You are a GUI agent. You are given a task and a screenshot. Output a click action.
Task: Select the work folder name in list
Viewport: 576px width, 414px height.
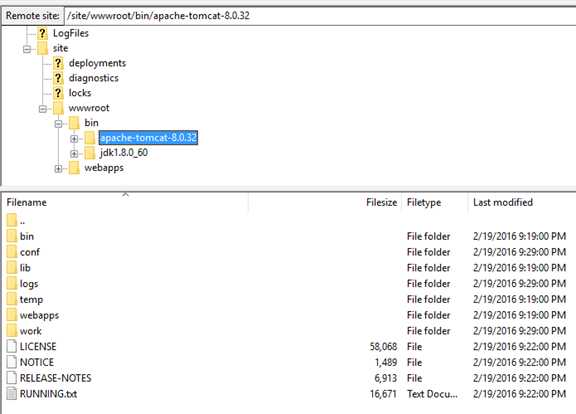coord(30,331)
